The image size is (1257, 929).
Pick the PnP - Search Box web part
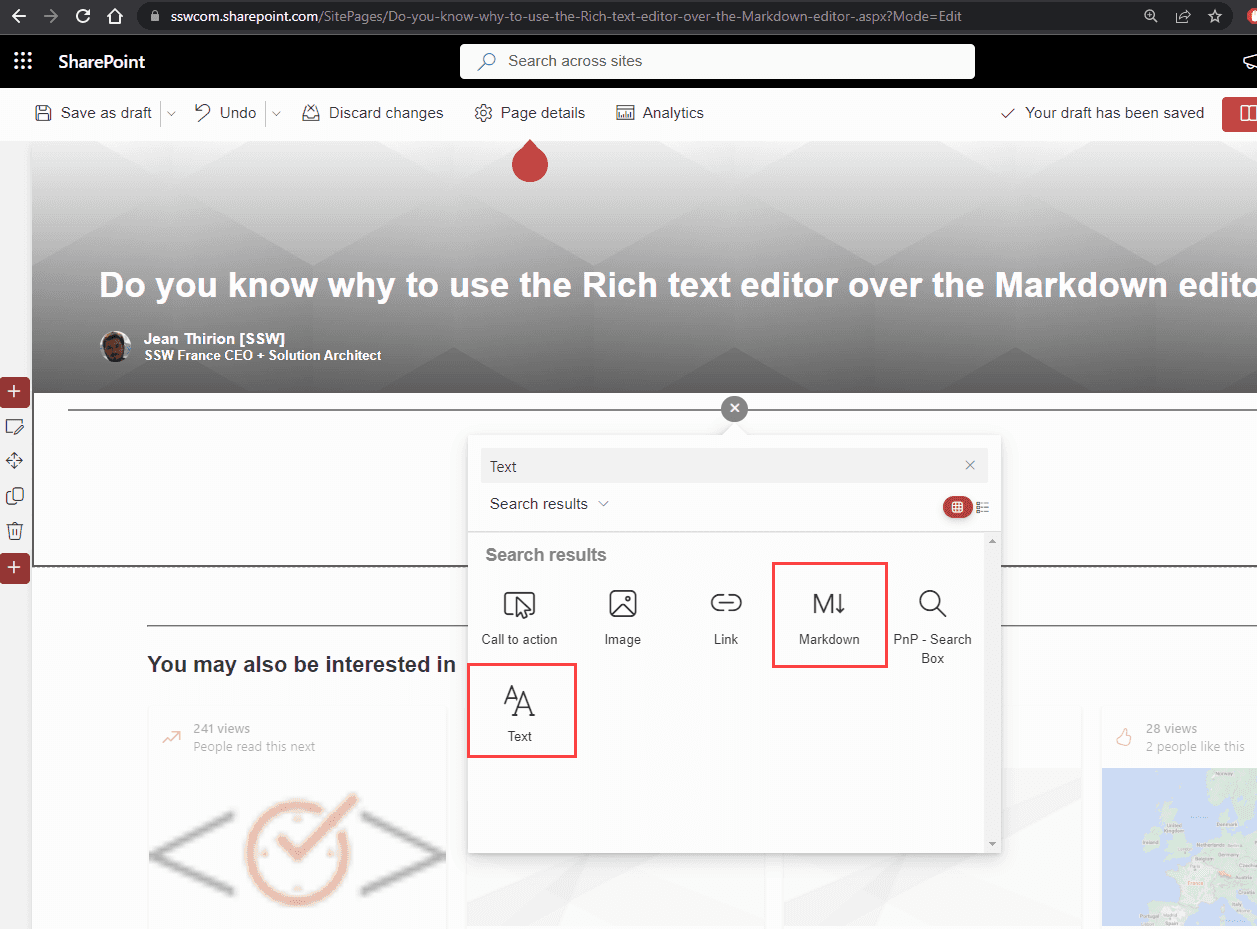(932, 625)
